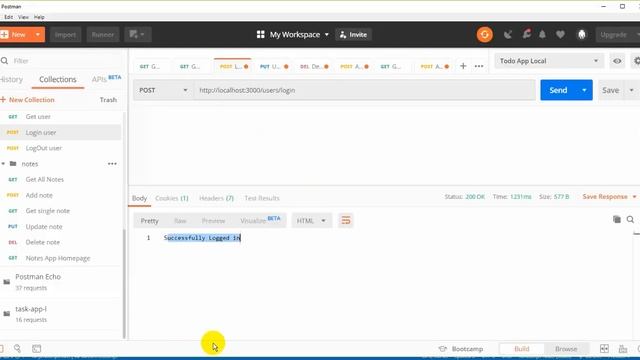Click the find and replace icon in status bar

pyautogui.click(x=17, y=348)
